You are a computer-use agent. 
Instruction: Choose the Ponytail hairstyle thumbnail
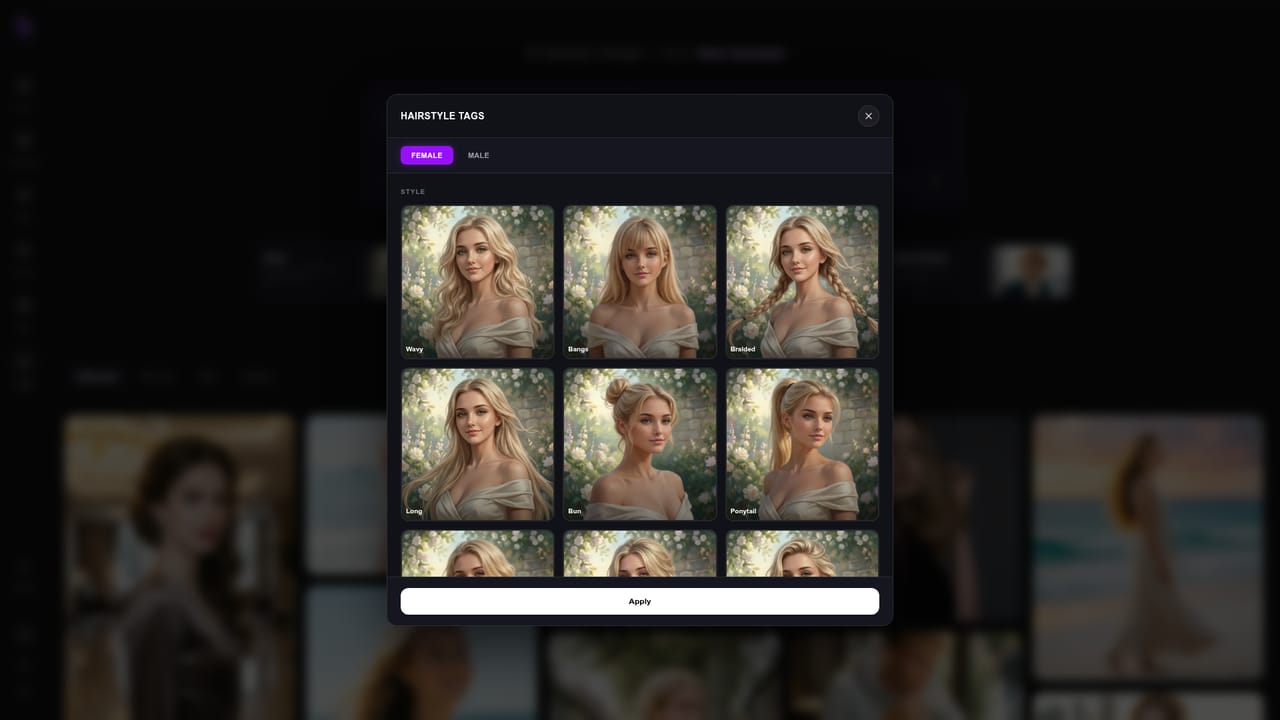(x=802, y=444)
